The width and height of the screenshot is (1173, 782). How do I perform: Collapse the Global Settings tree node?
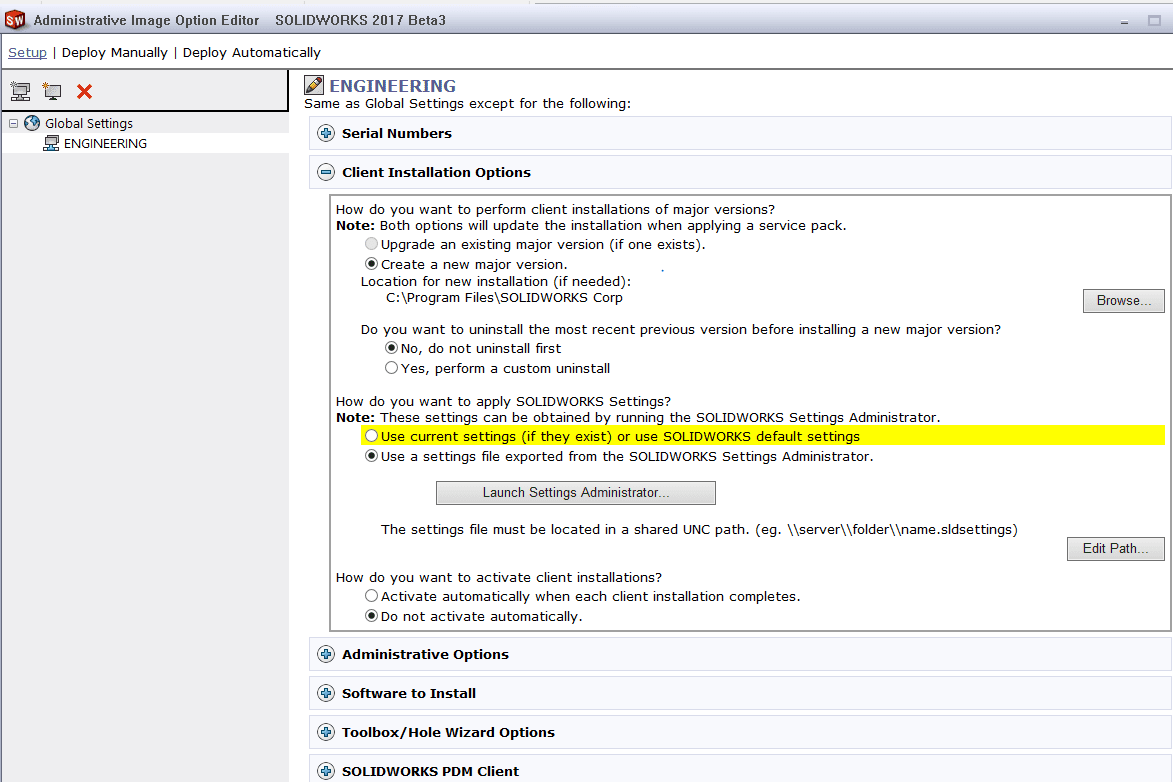(x=13, y=123)
